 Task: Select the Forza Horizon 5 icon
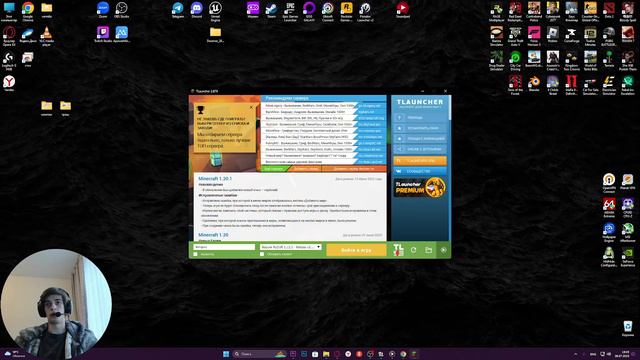click(x=534, y=36)
